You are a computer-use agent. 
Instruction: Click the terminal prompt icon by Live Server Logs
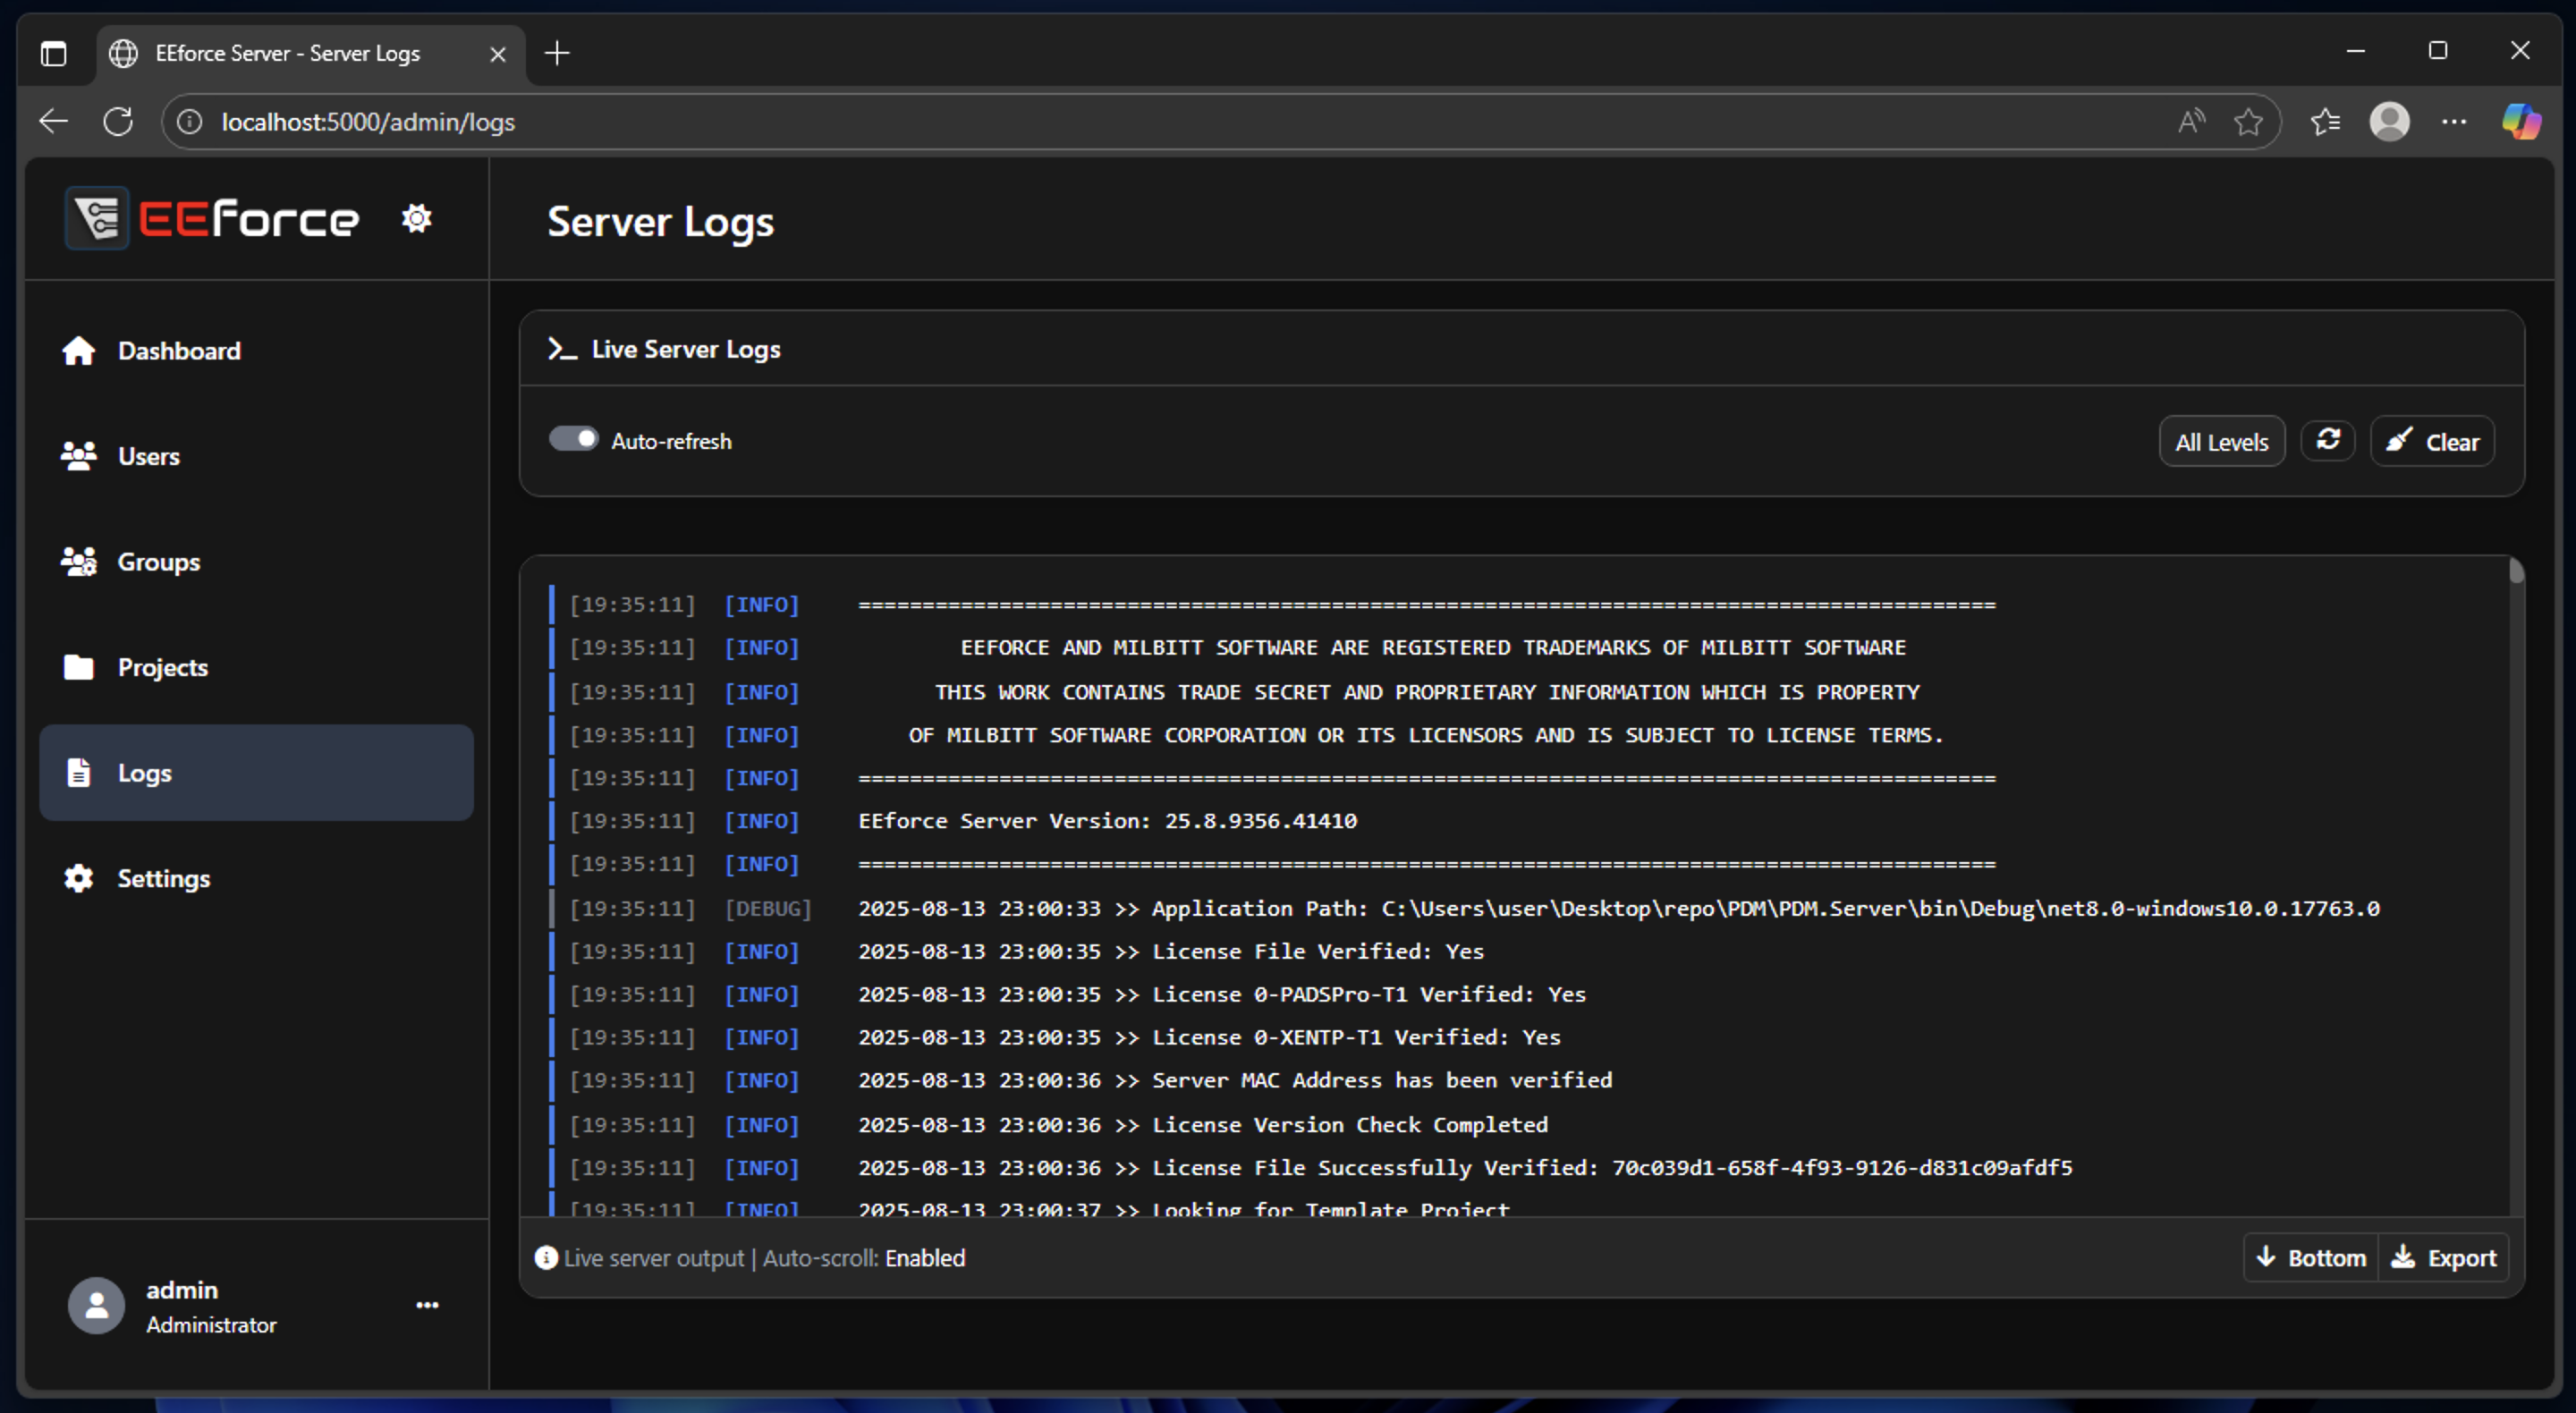(562, 349)
